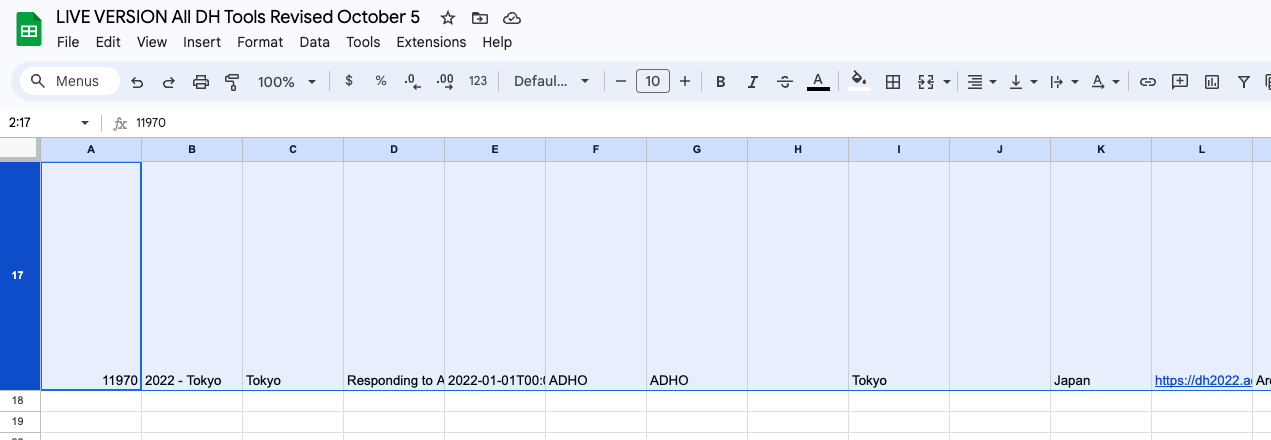
Task: Click the font size input field
Action: (653, 82)
